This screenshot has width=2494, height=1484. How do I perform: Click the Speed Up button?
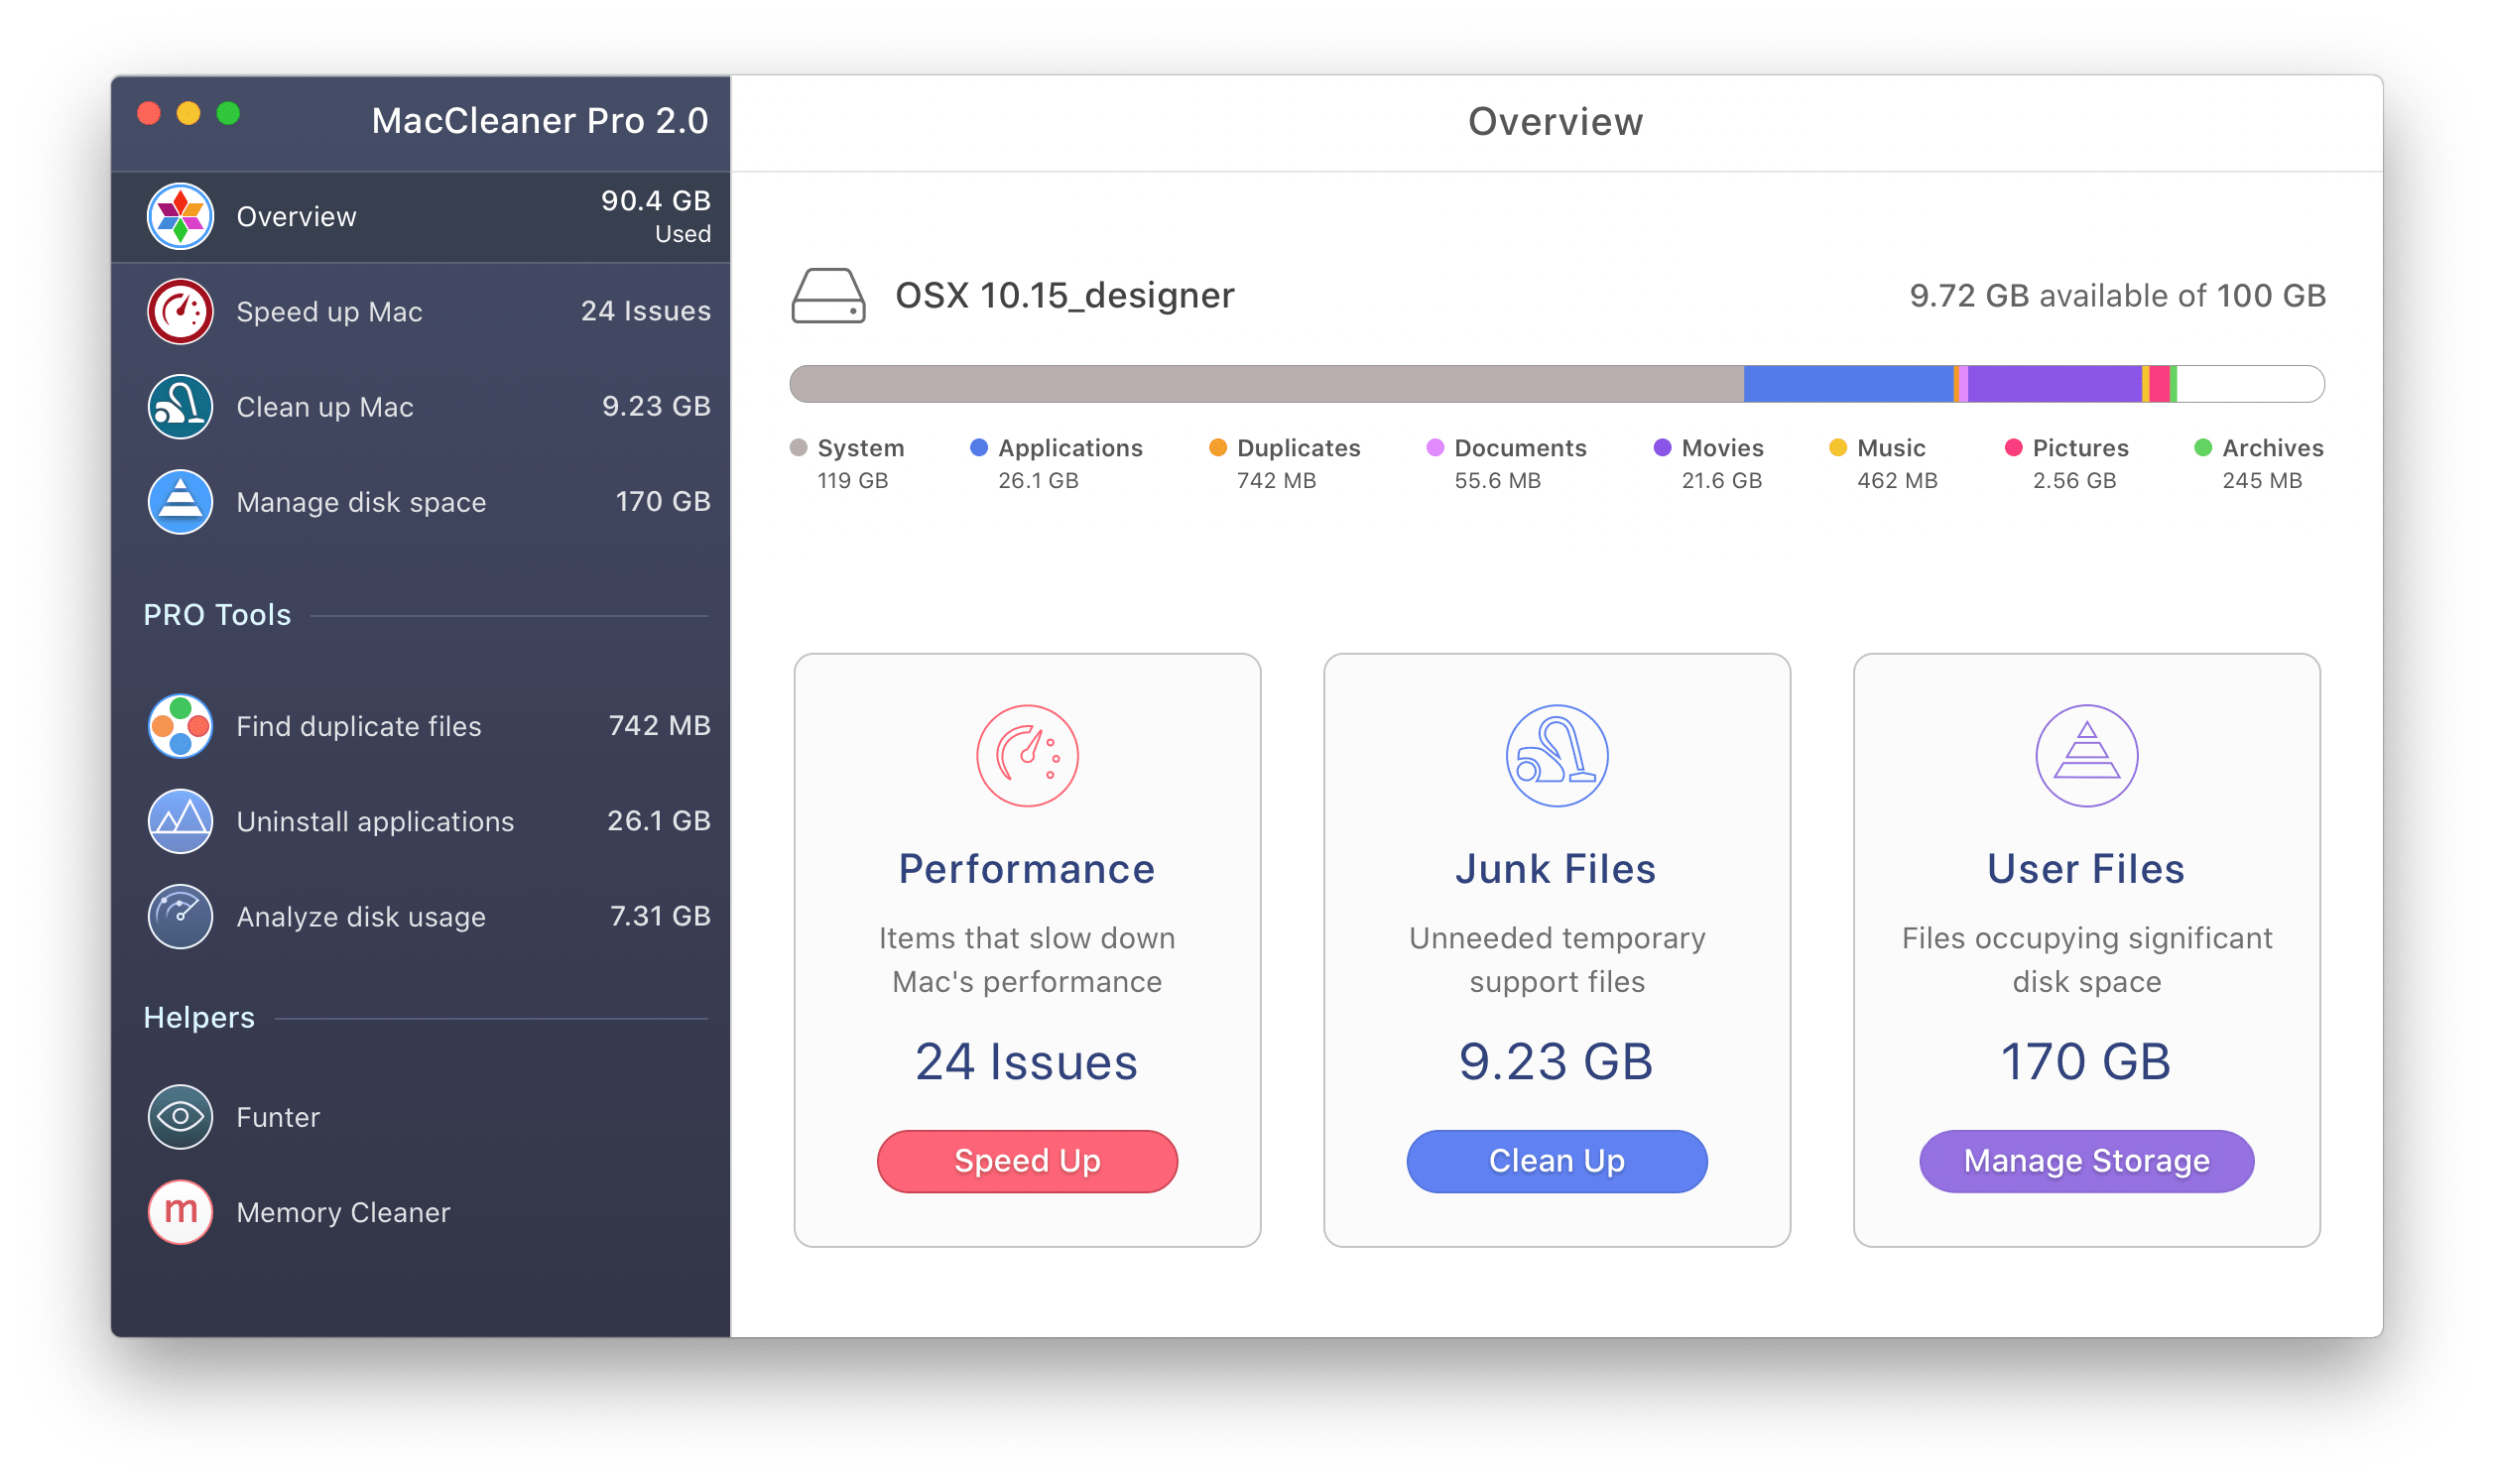(1030, 1161)
